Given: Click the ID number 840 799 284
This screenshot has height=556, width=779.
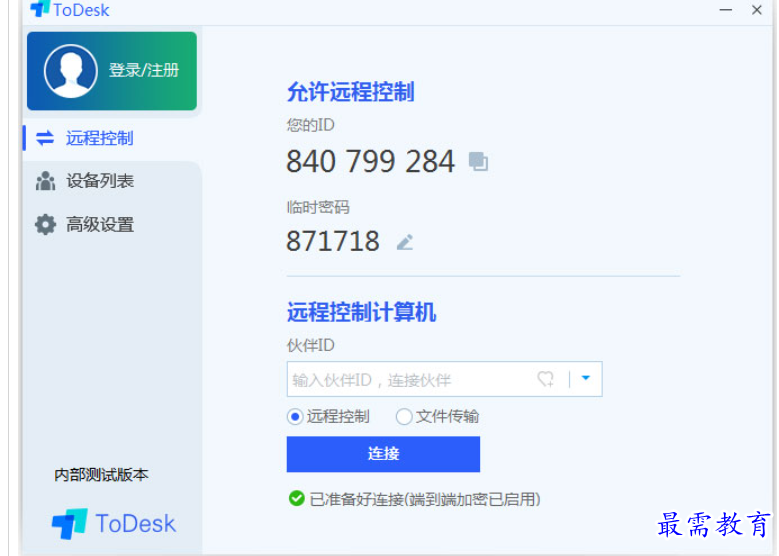Looking at the screenshot, I should coord(370,161).
